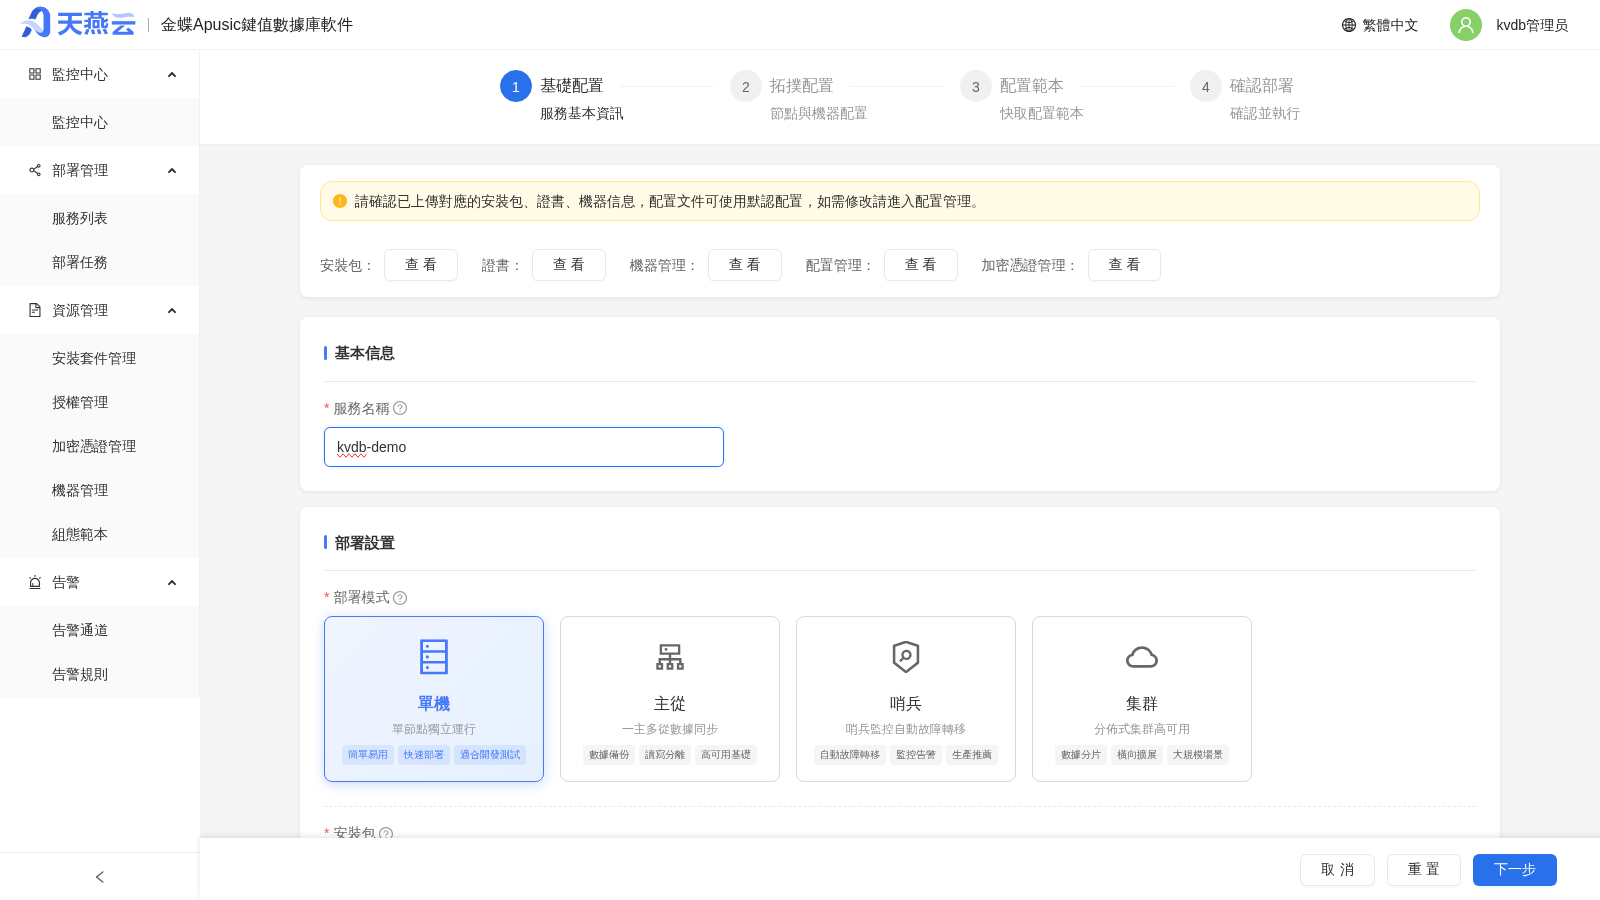
Task: Show the 部署模式 help tooltip icon
Action: 400,598
